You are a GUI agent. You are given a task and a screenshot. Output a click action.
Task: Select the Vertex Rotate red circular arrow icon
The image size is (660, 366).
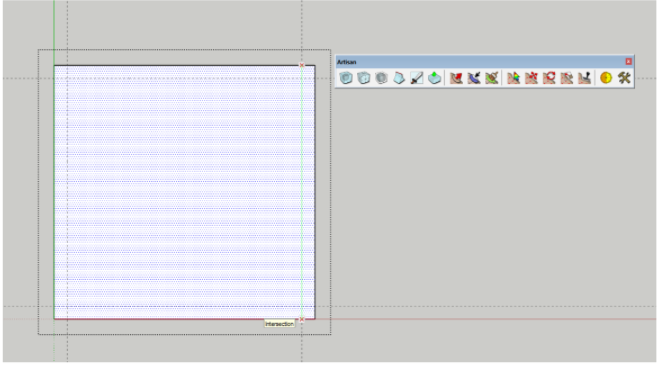[549, 78]
